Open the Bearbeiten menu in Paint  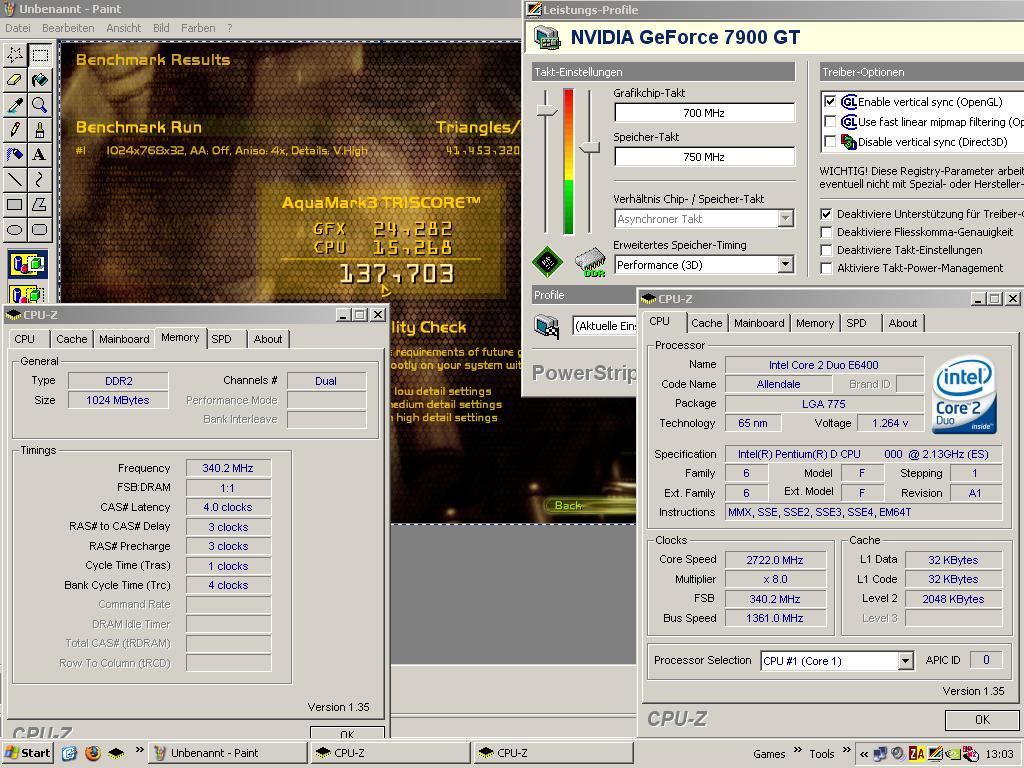click(68, 28)
